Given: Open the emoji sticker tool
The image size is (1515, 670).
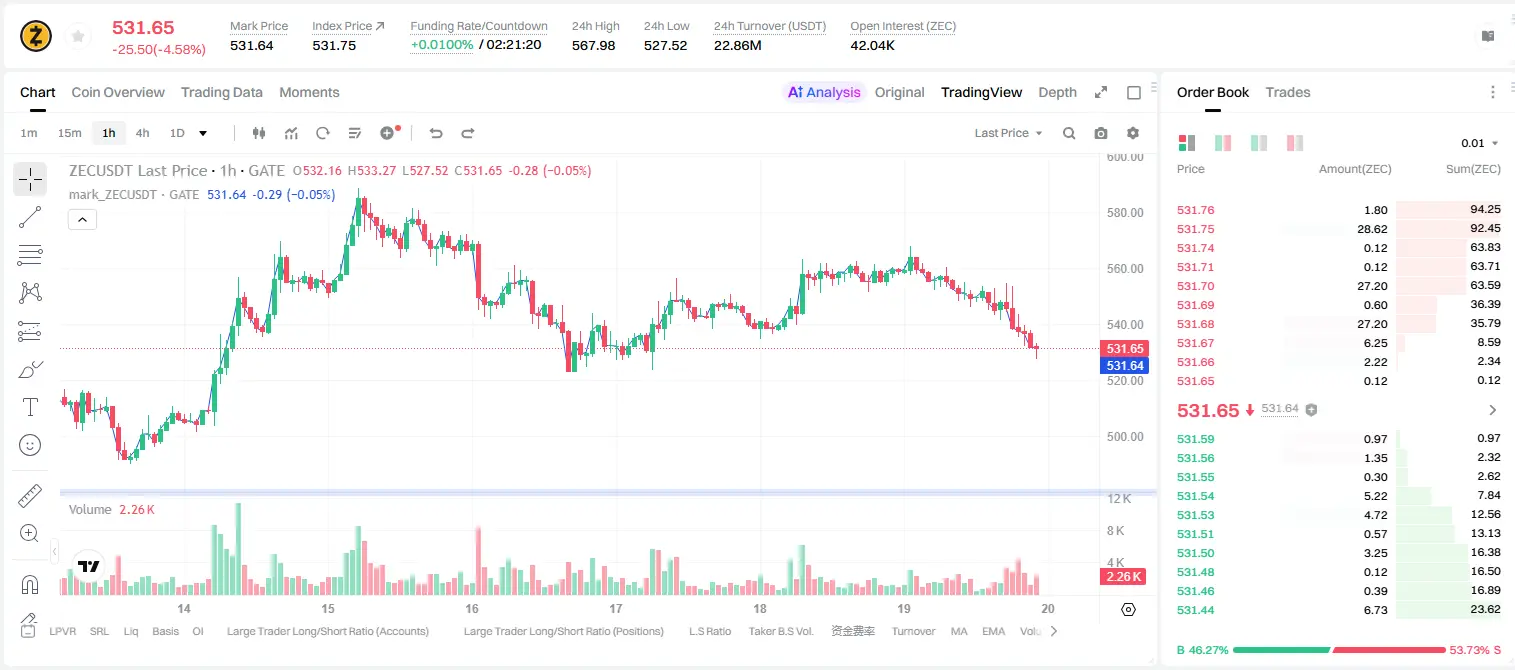Looking at the screenshot, I should tap(30, 445).
